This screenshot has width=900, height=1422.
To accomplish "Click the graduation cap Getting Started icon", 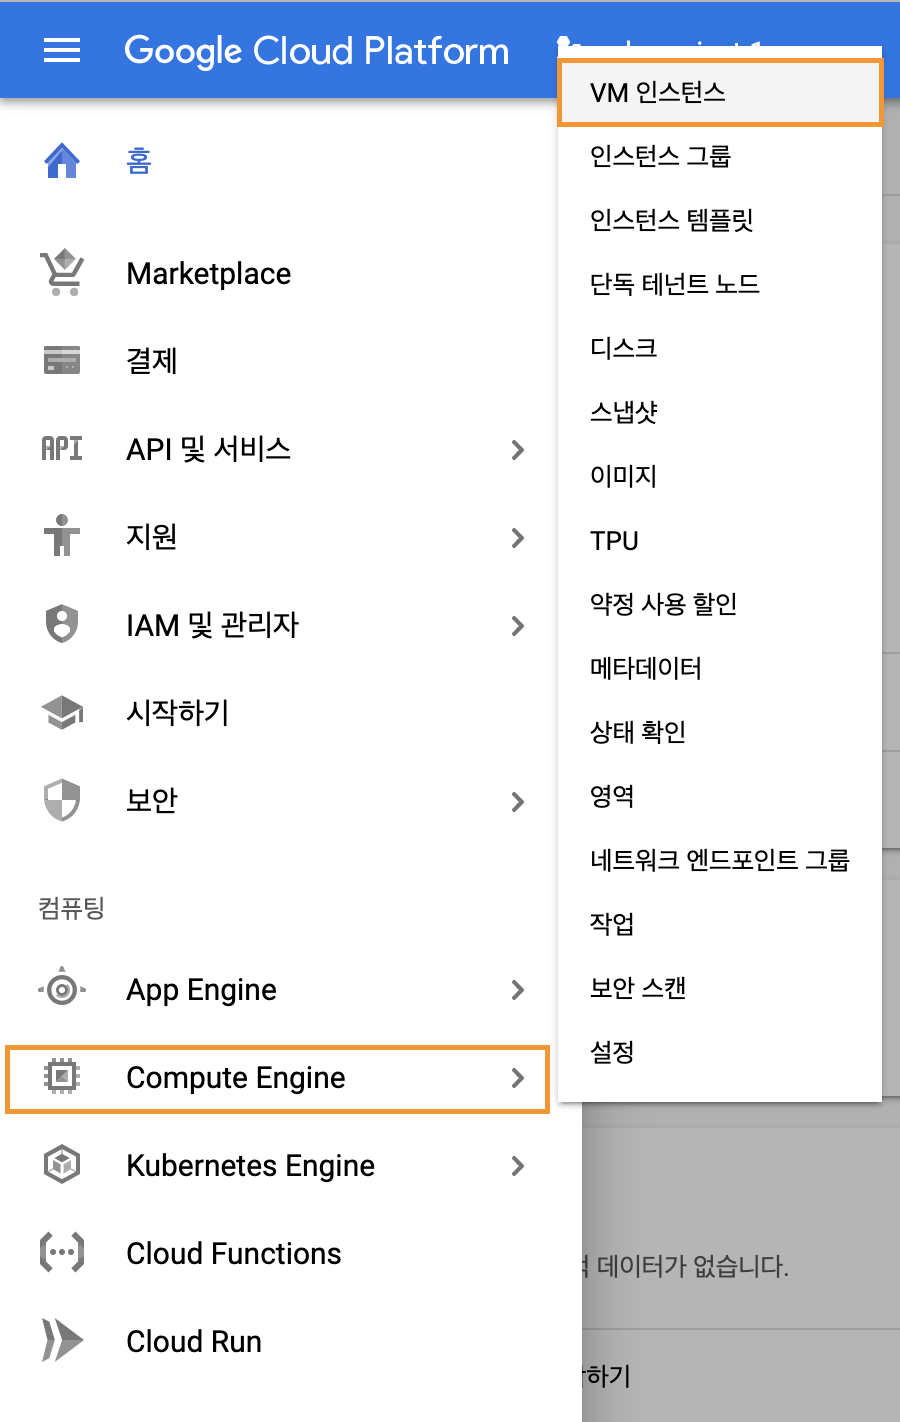I will tap(62, 712).
